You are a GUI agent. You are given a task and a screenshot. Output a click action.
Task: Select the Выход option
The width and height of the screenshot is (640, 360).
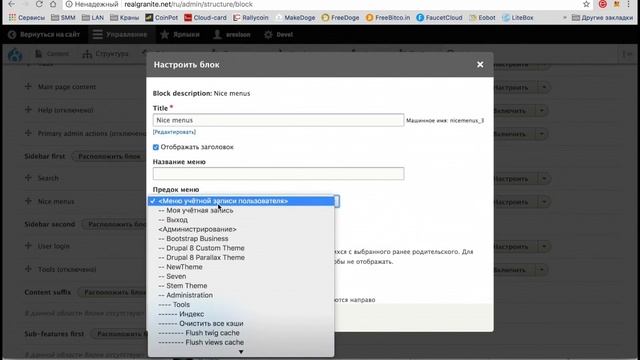click(241, 220)
